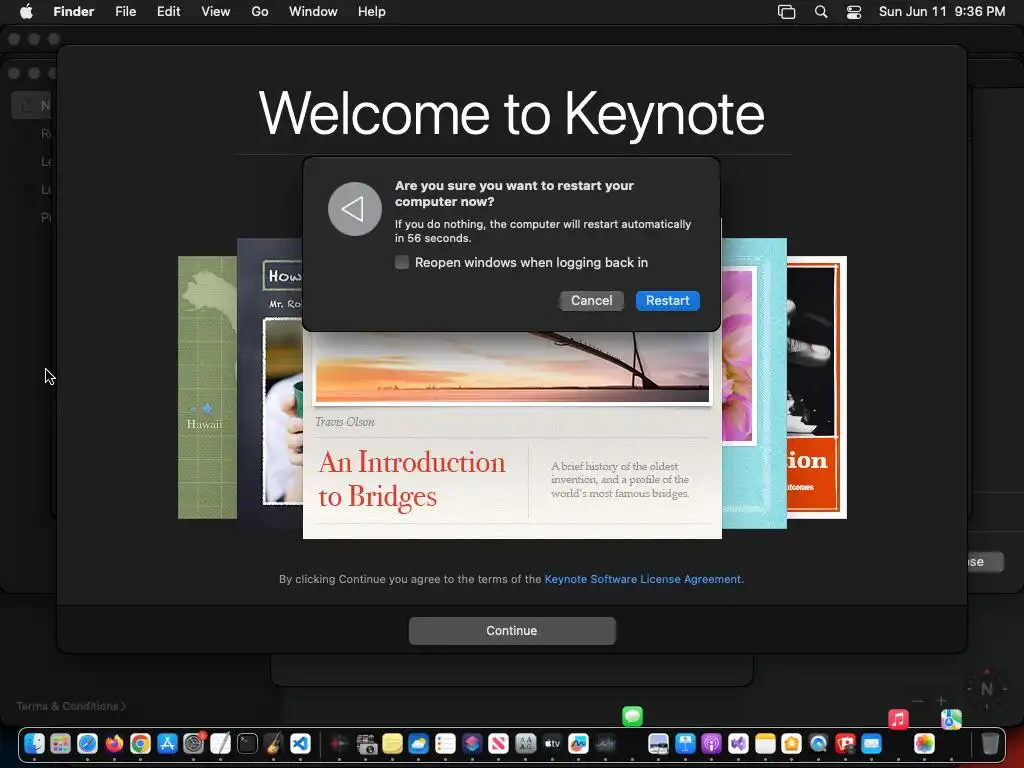This screenshot has width=1024, height=768.
Task: Click the bouncing Messages icon in the Dock
Action: [632, 716]
